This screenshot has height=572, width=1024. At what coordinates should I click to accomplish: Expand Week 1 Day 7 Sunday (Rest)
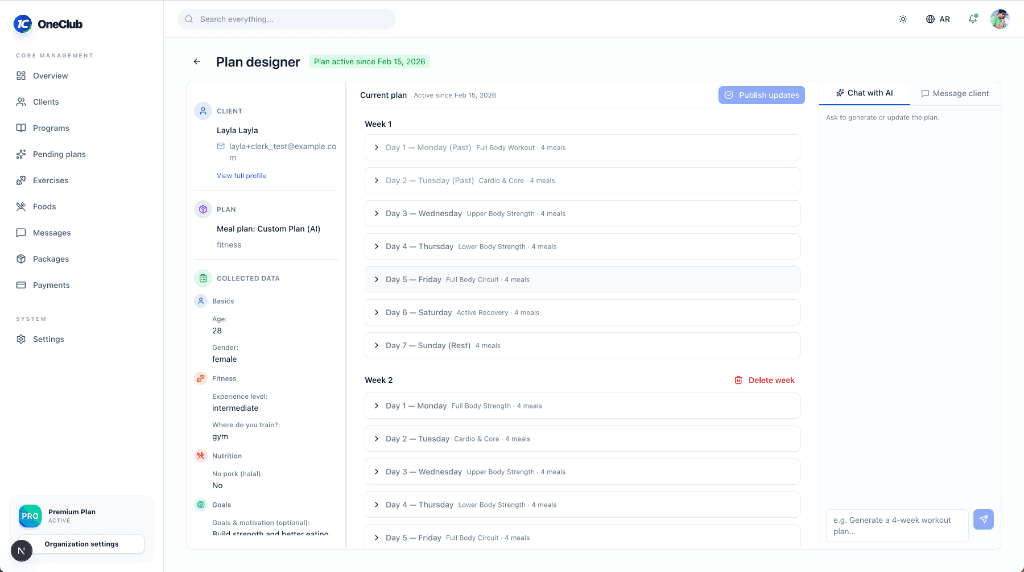pyautogui.click(x=582, y=345)
